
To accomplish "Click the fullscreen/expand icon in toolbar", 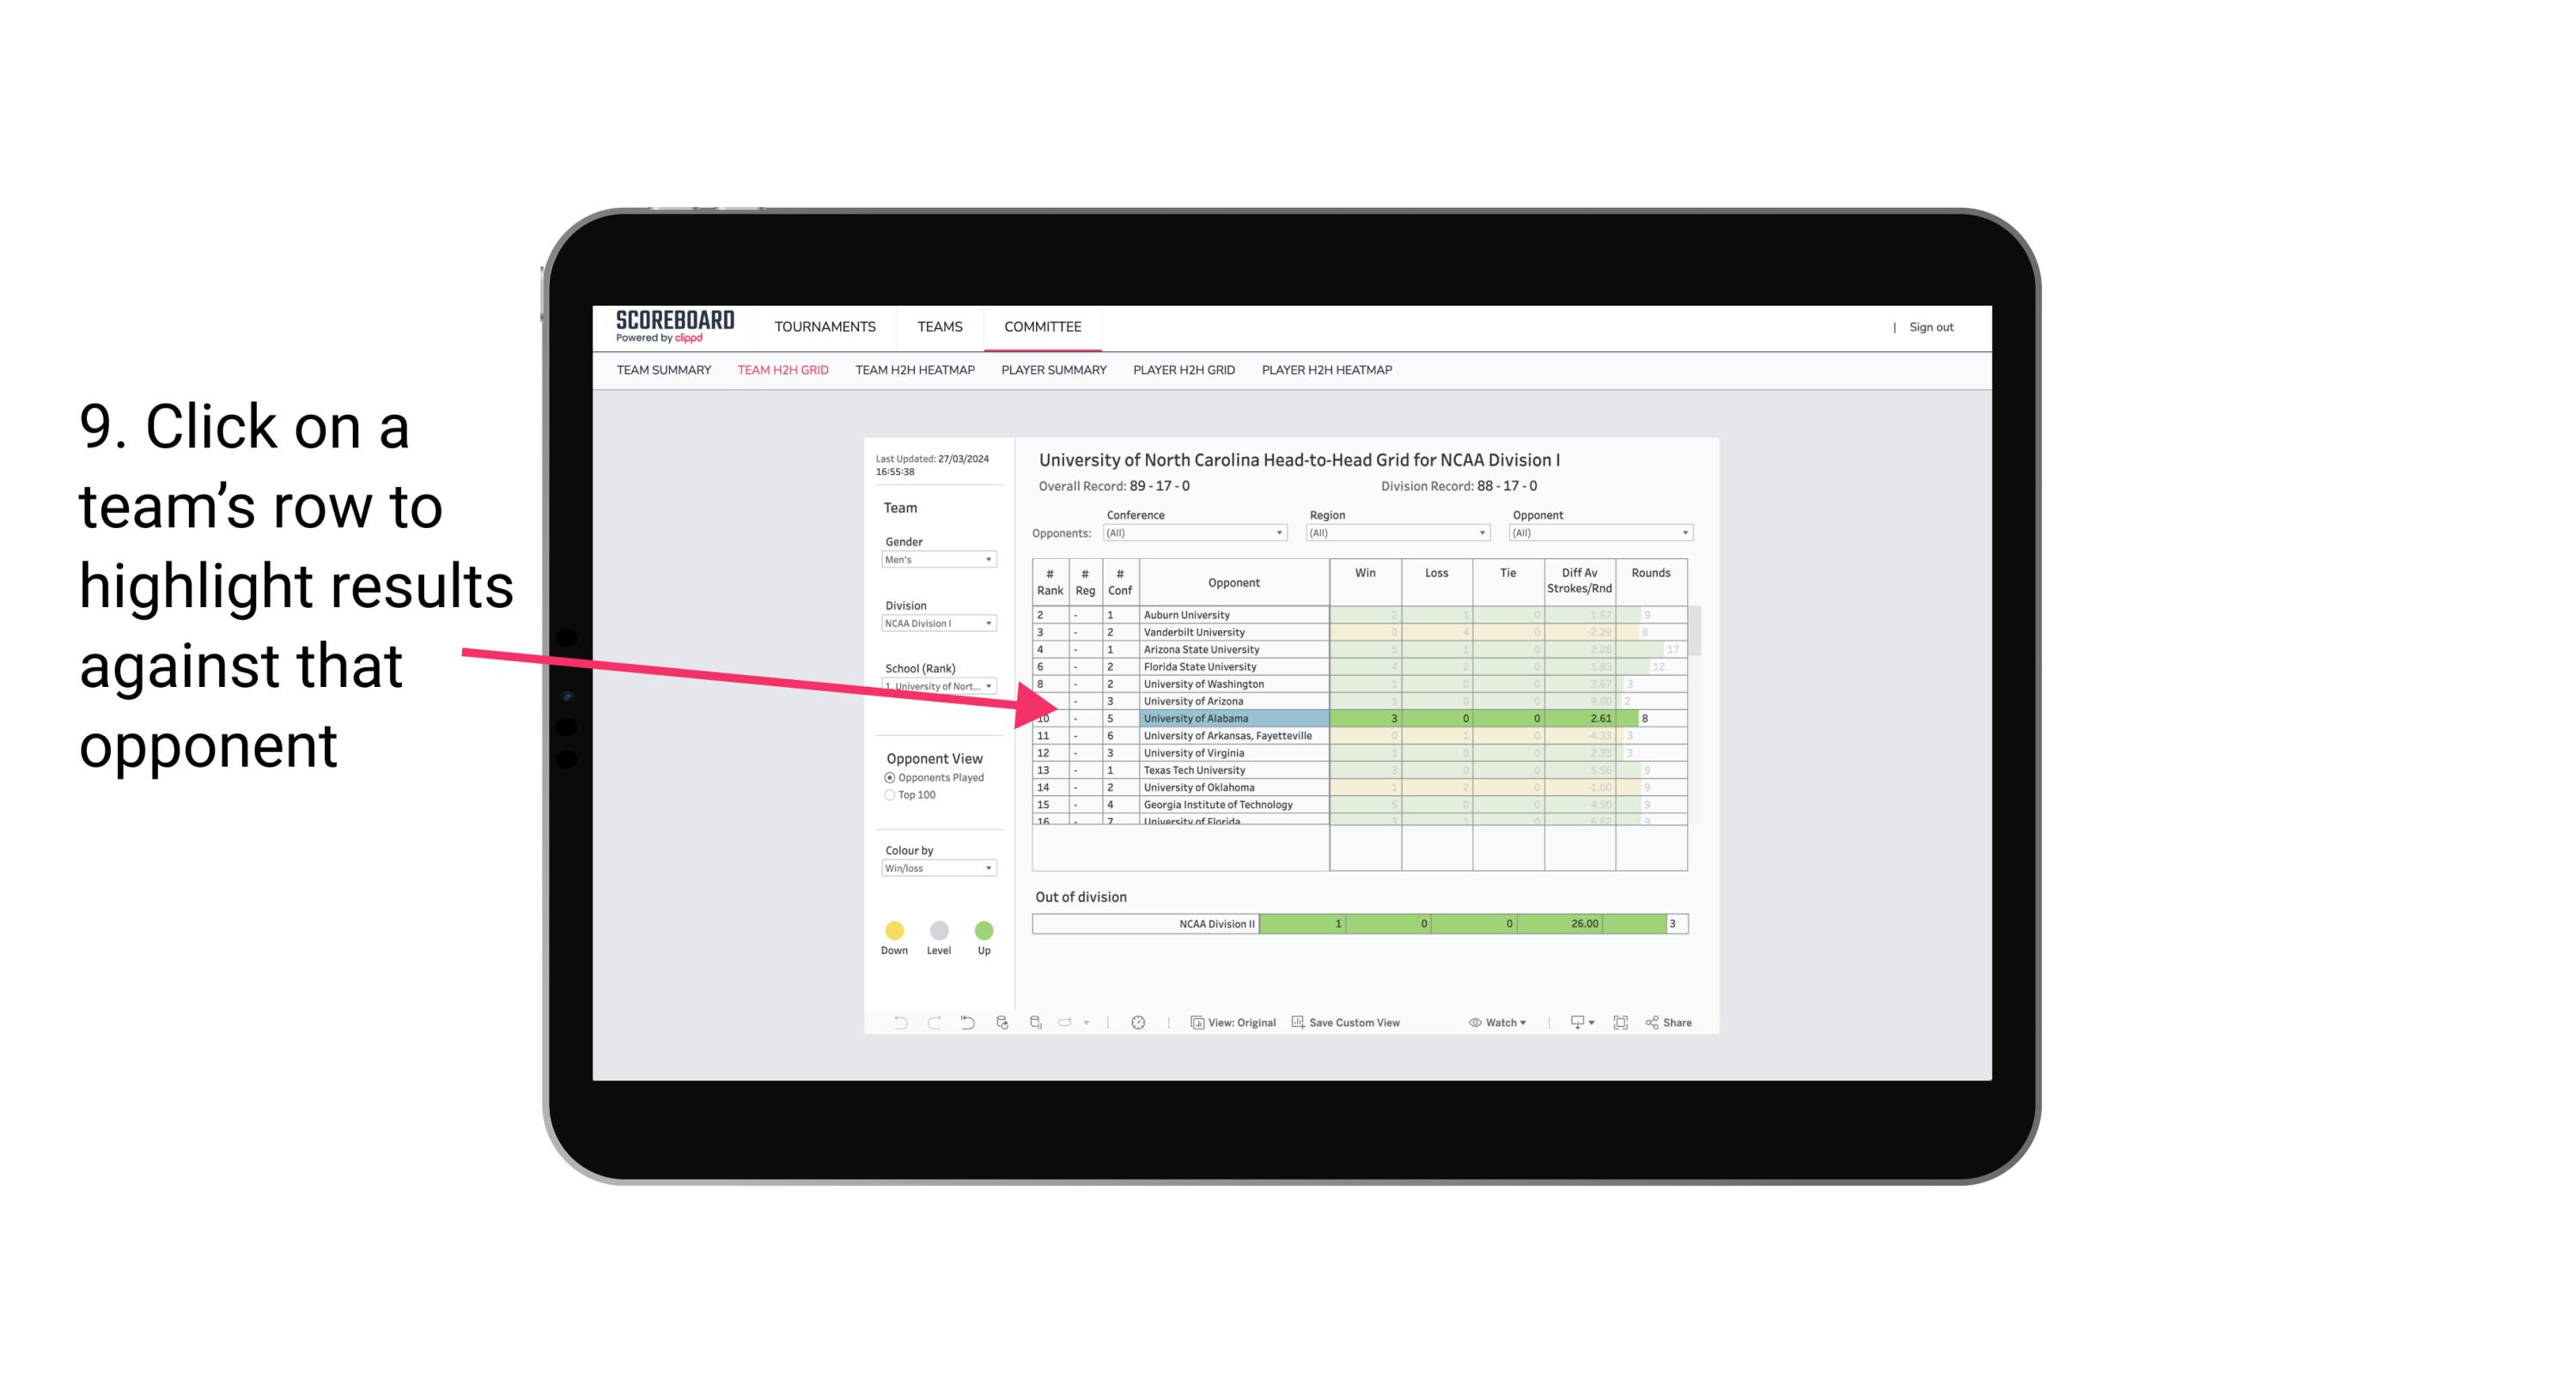I will 1623,1024.
